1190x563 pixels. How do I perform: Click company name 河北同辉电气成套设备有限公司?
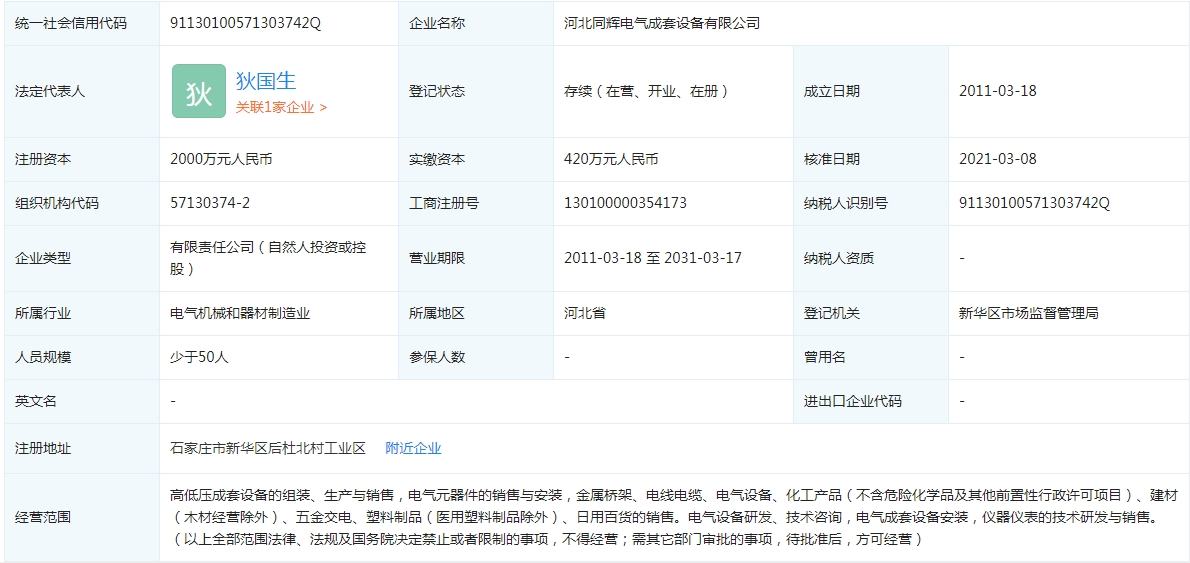tap(661, 22)
